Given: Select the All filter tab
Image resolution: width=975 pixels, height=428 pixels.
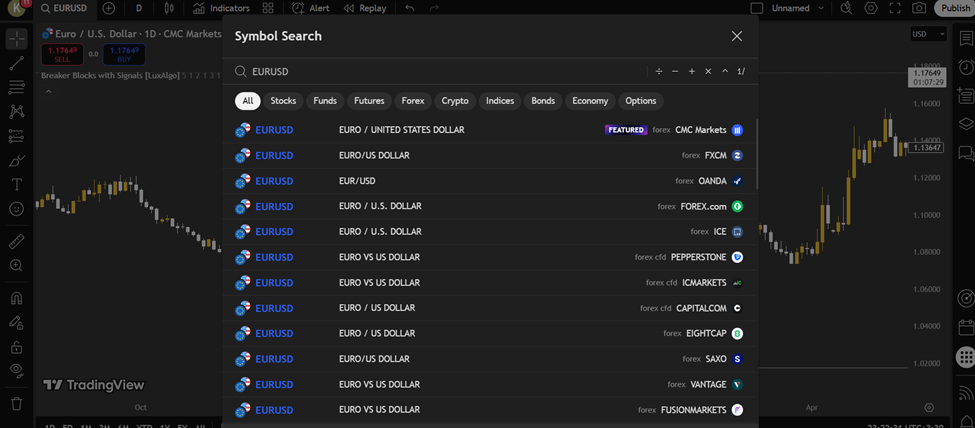Looking at the screenshot, I should [247, 101].
